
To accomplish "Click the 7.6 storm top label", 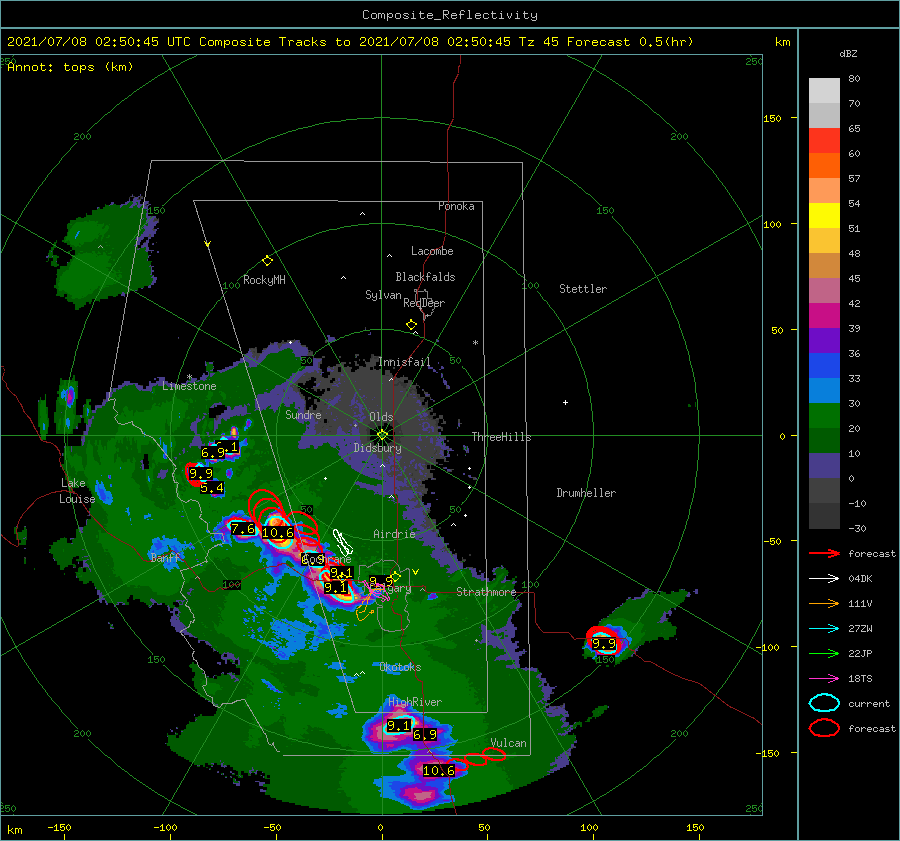I will coord(243,529).
